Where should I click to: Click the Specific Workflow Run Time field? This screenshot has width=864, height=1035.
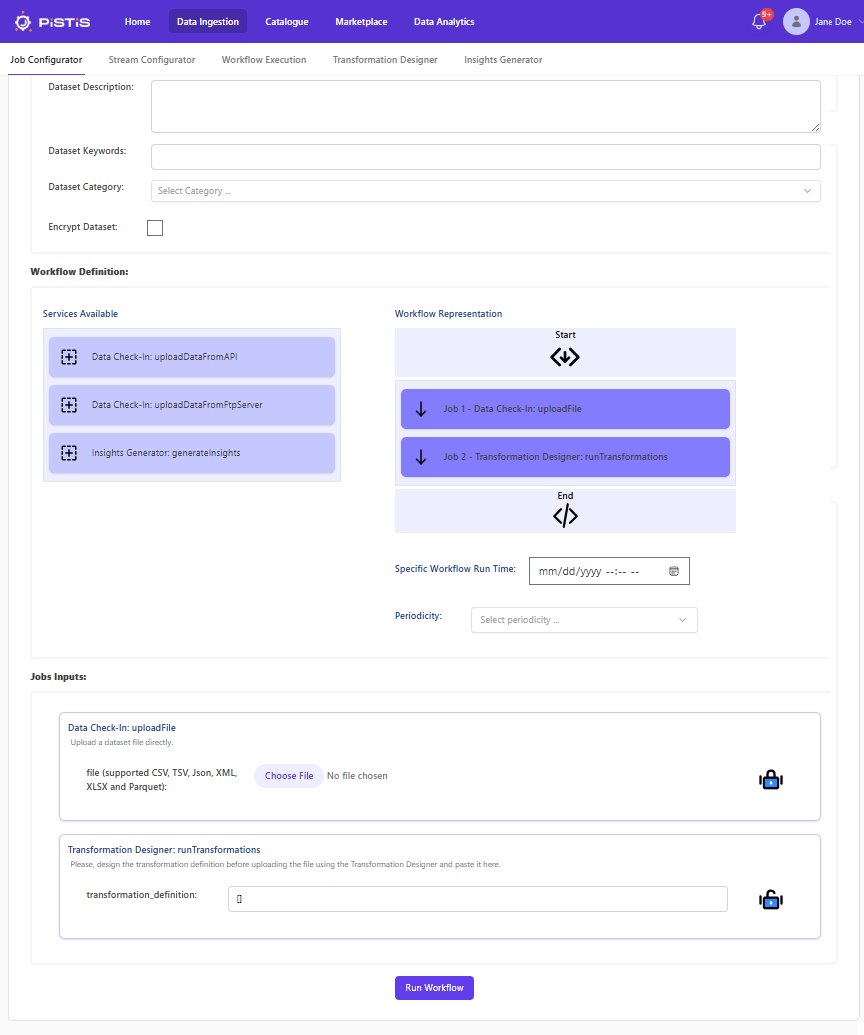609,571
